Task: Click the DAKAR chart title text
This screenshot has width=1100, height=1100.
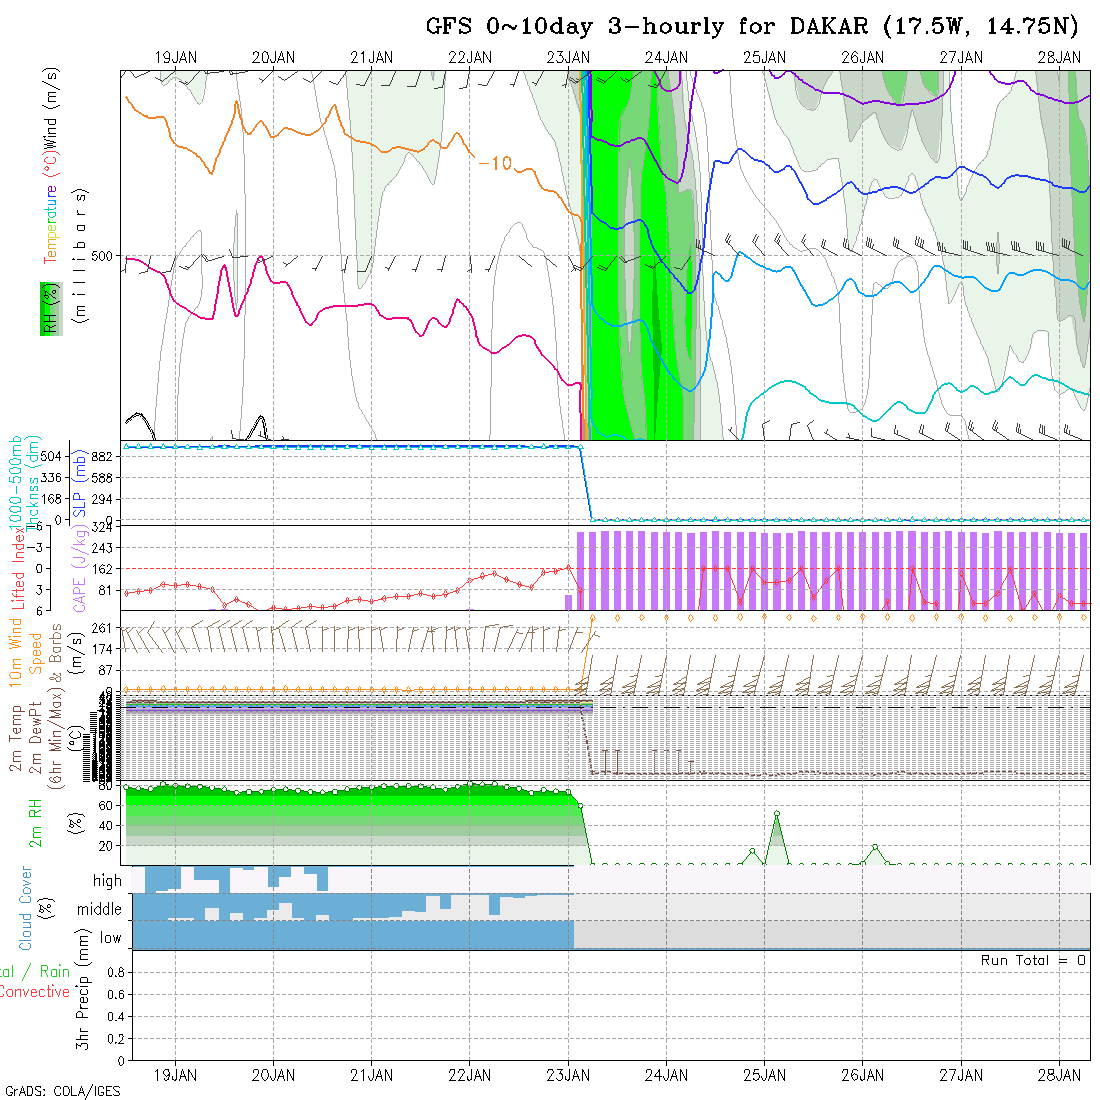Action: (x=752, y=26)
